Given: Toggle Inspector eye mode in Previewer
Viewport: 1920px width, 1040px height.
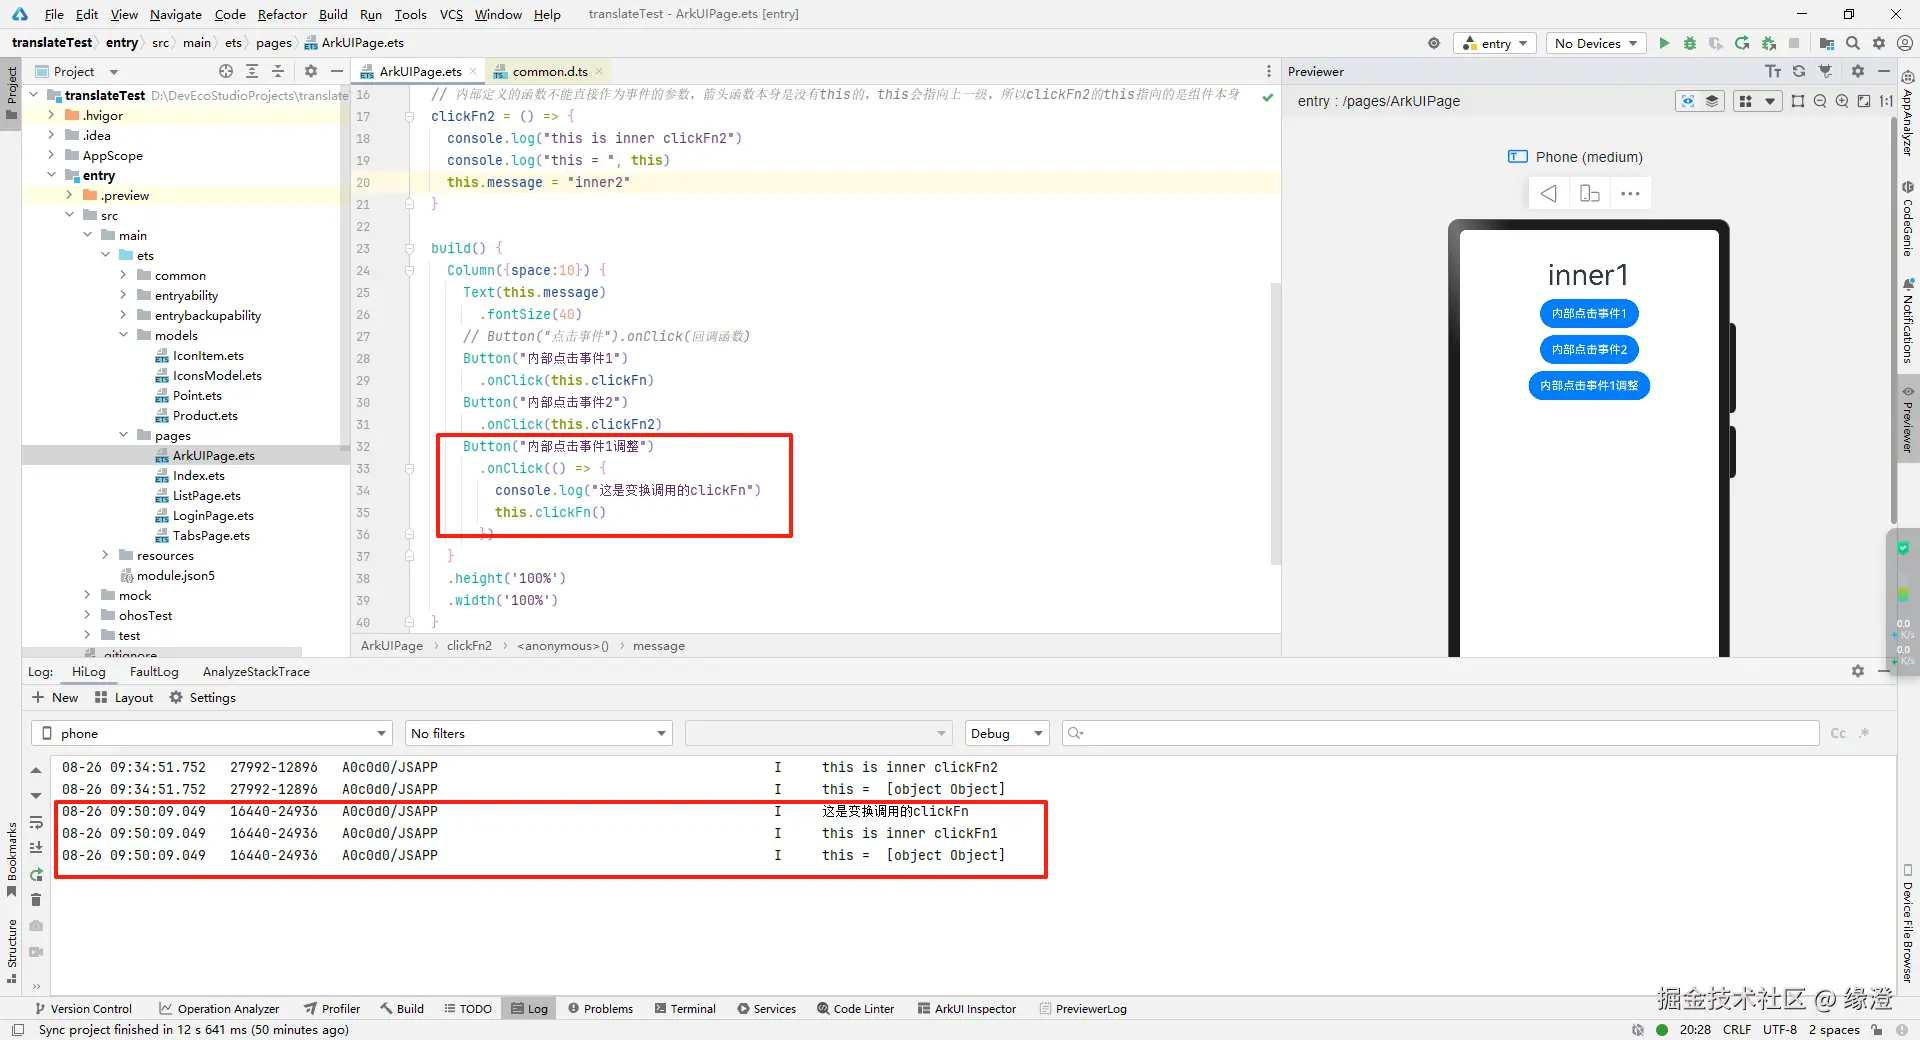Looking at the screenshot, I should point(1688,101).
